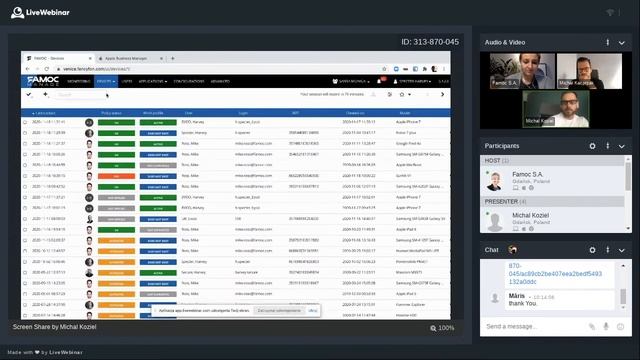Viewport: 640px width, 360px height.
Task: Open Chat panel three-dot menu
Action: pyautogui.click(x=607, y=250)
